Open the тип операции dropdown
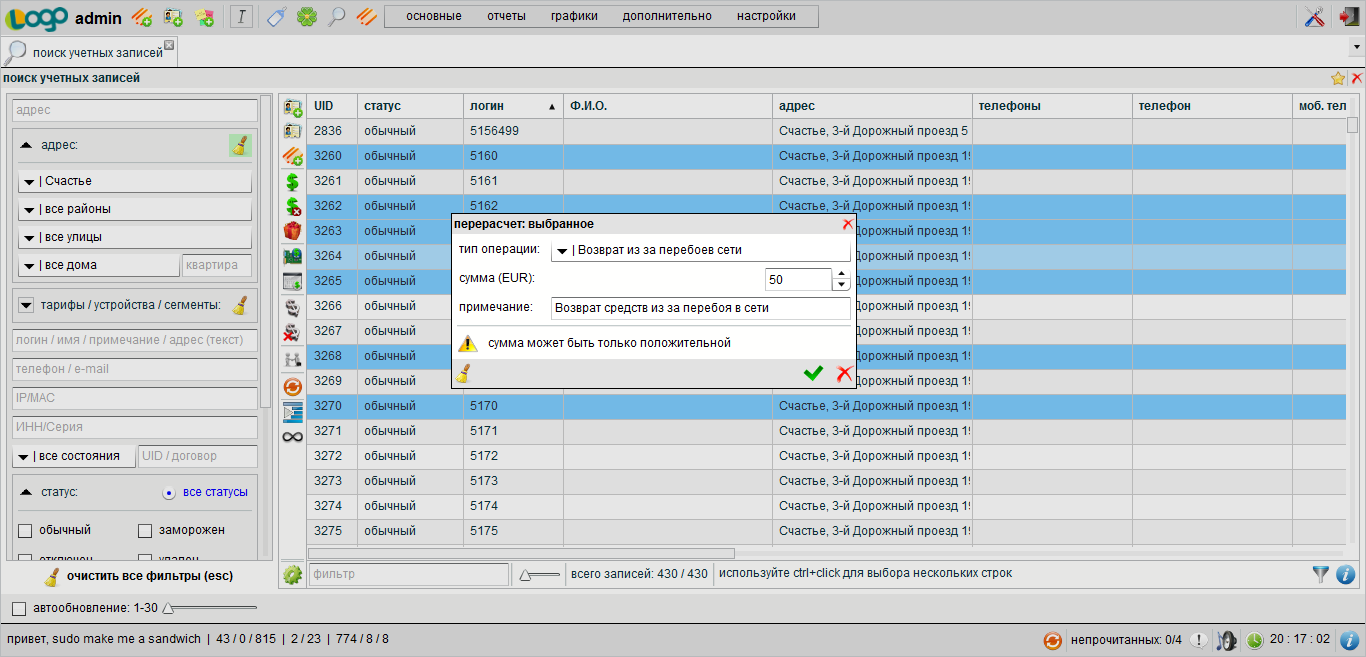This screenshot has width=1366, height=657. (700, 250)
